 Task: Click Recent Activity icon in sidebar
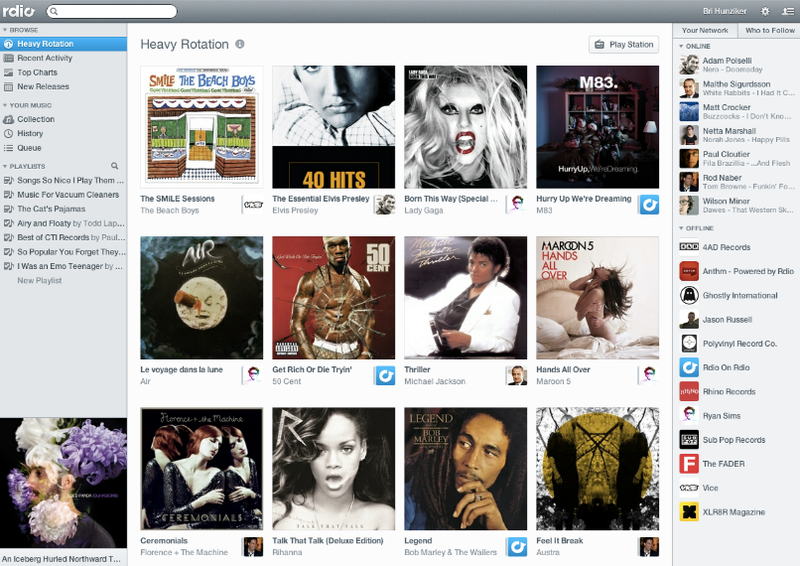click(x=8, y=58)
